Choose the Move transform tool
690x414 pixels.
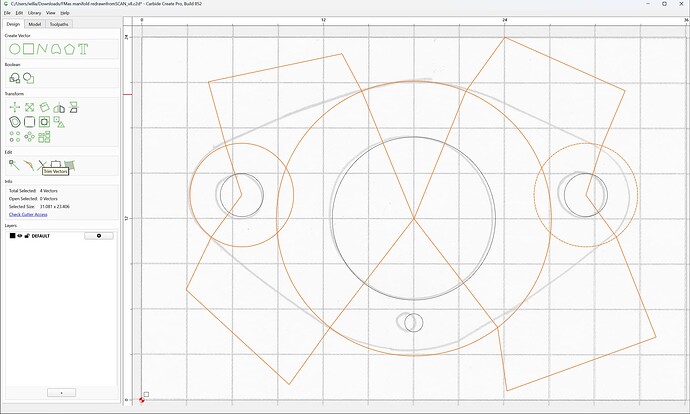[15, 107]
